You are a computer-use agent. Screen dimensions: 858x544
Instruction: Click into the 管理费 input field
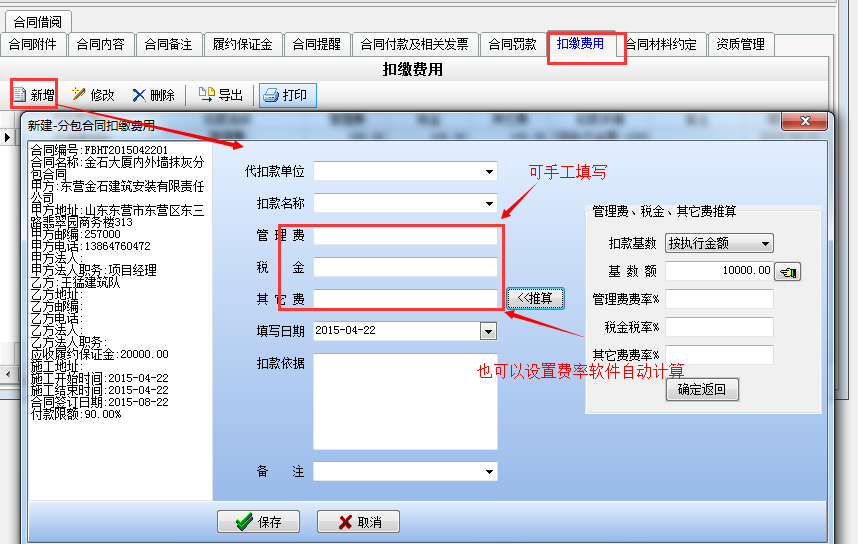tap(405, 236)
